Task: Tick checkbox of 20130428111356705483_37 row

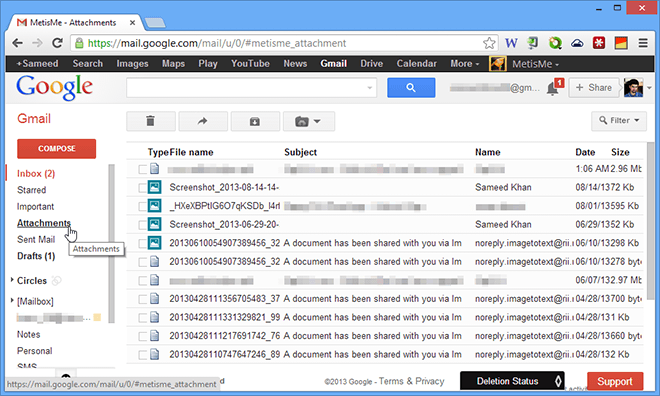Action: click(x=143, y=299)
